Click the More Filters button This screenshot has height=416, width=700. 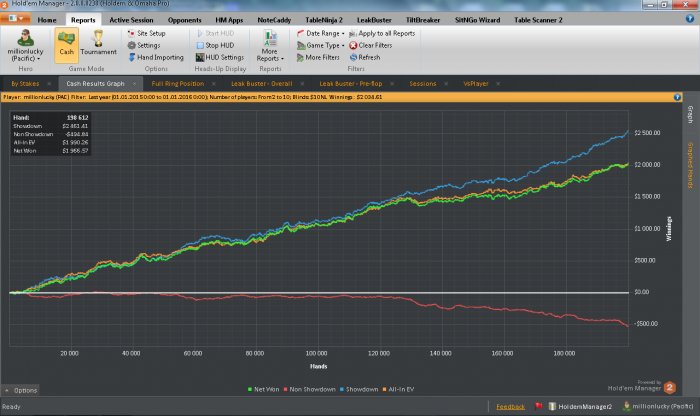tap(320, 57)
